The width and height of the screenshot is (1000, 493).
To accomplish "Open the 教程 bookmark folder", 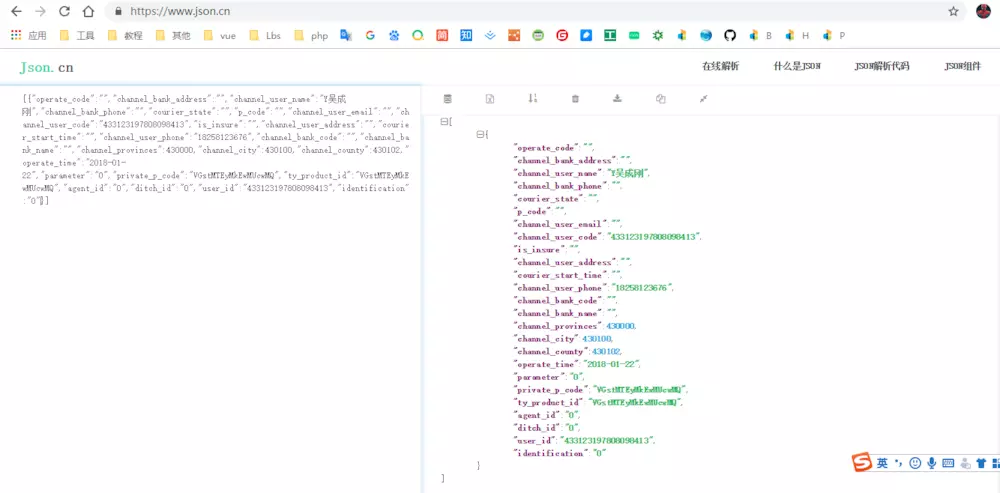I will 125,36.
